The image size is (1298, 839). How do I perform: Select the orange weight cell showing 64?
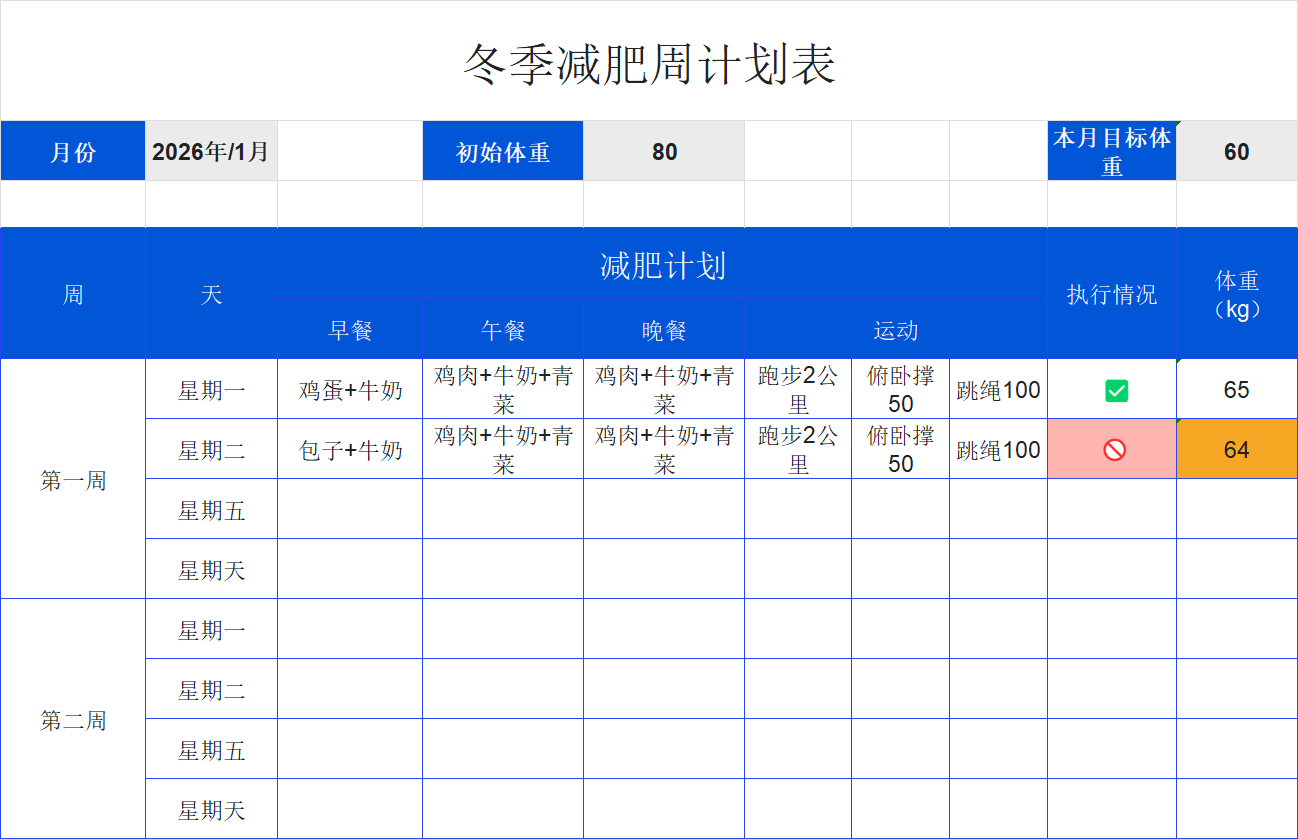pos(1237,449)
